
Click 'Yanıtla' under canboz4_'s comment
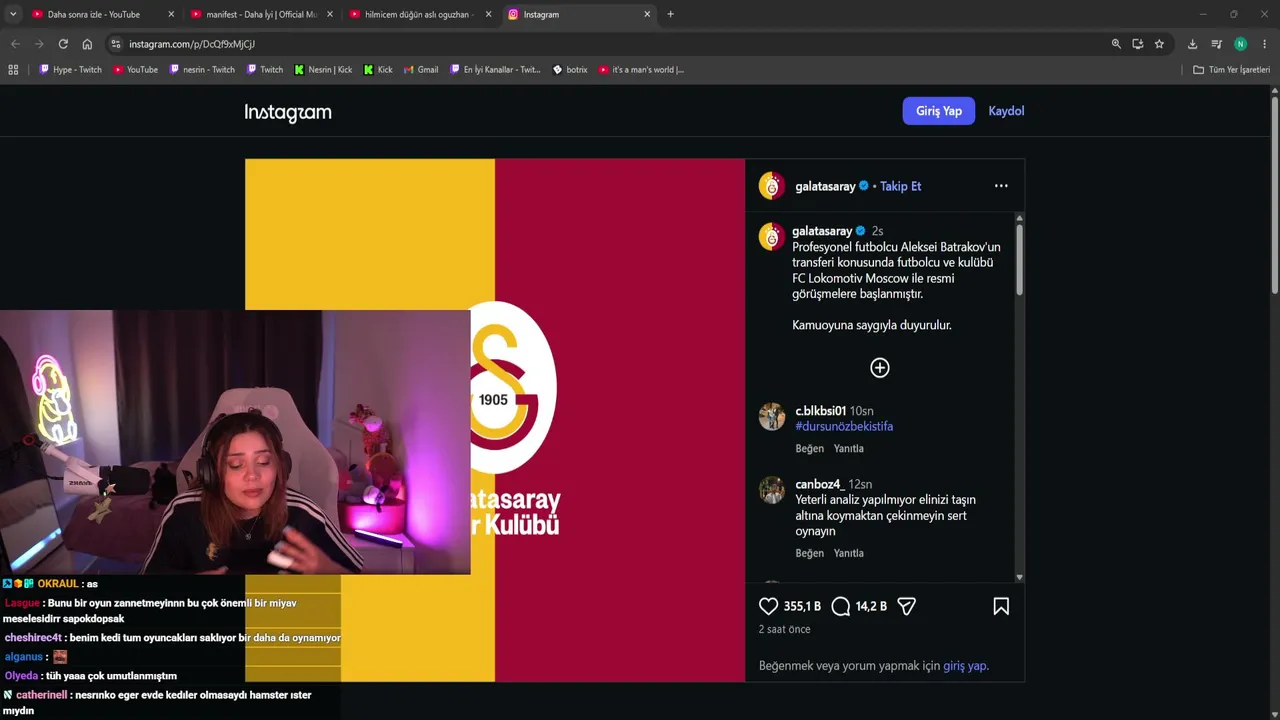[x=849, y=553]
